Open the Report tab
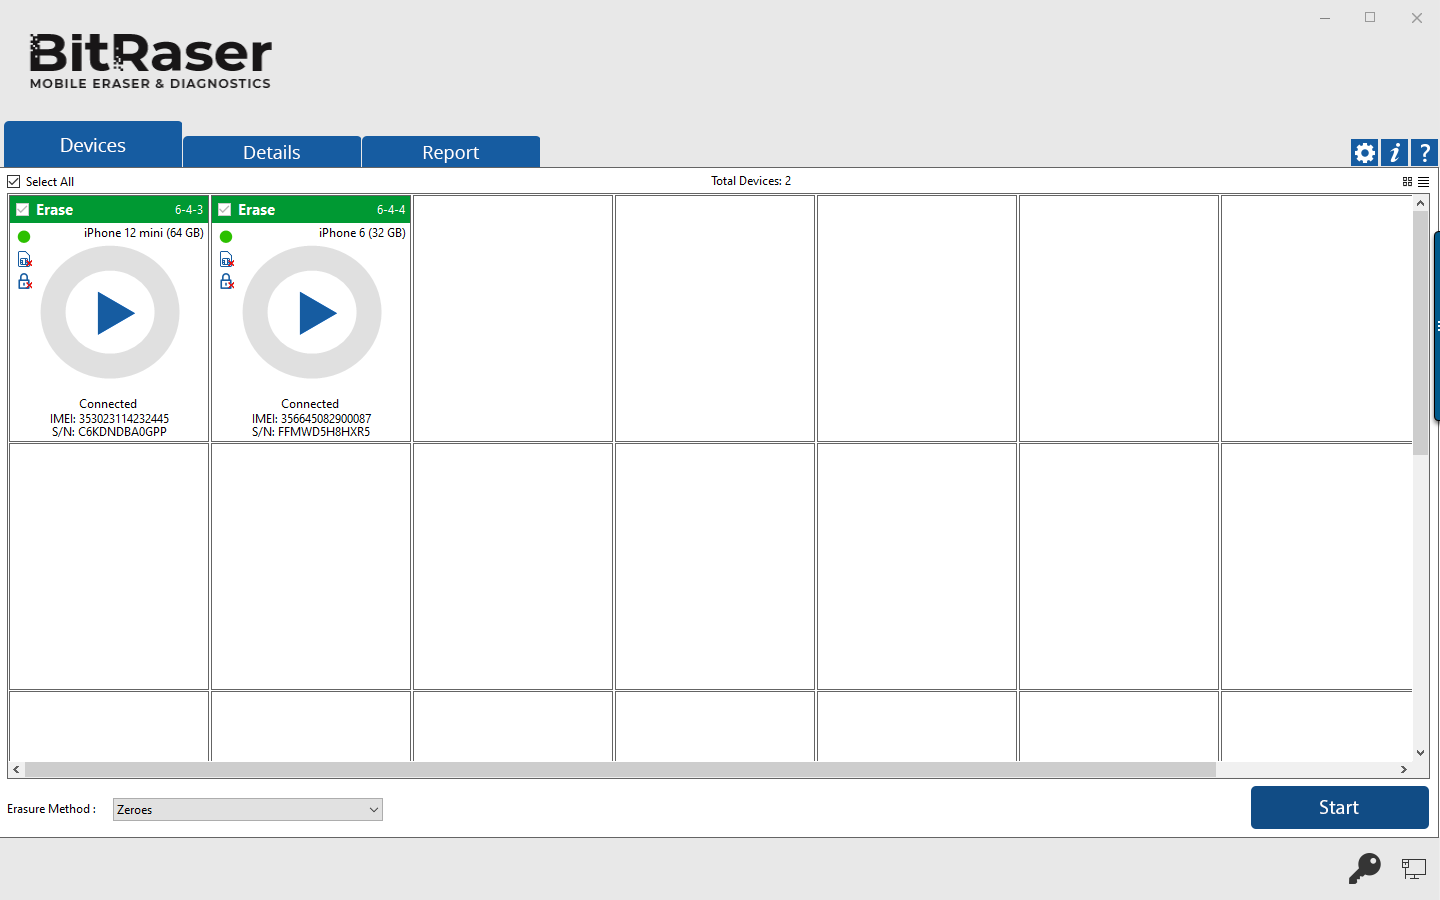This screenshot has height=900, width=1440. [x=451, y=152]
